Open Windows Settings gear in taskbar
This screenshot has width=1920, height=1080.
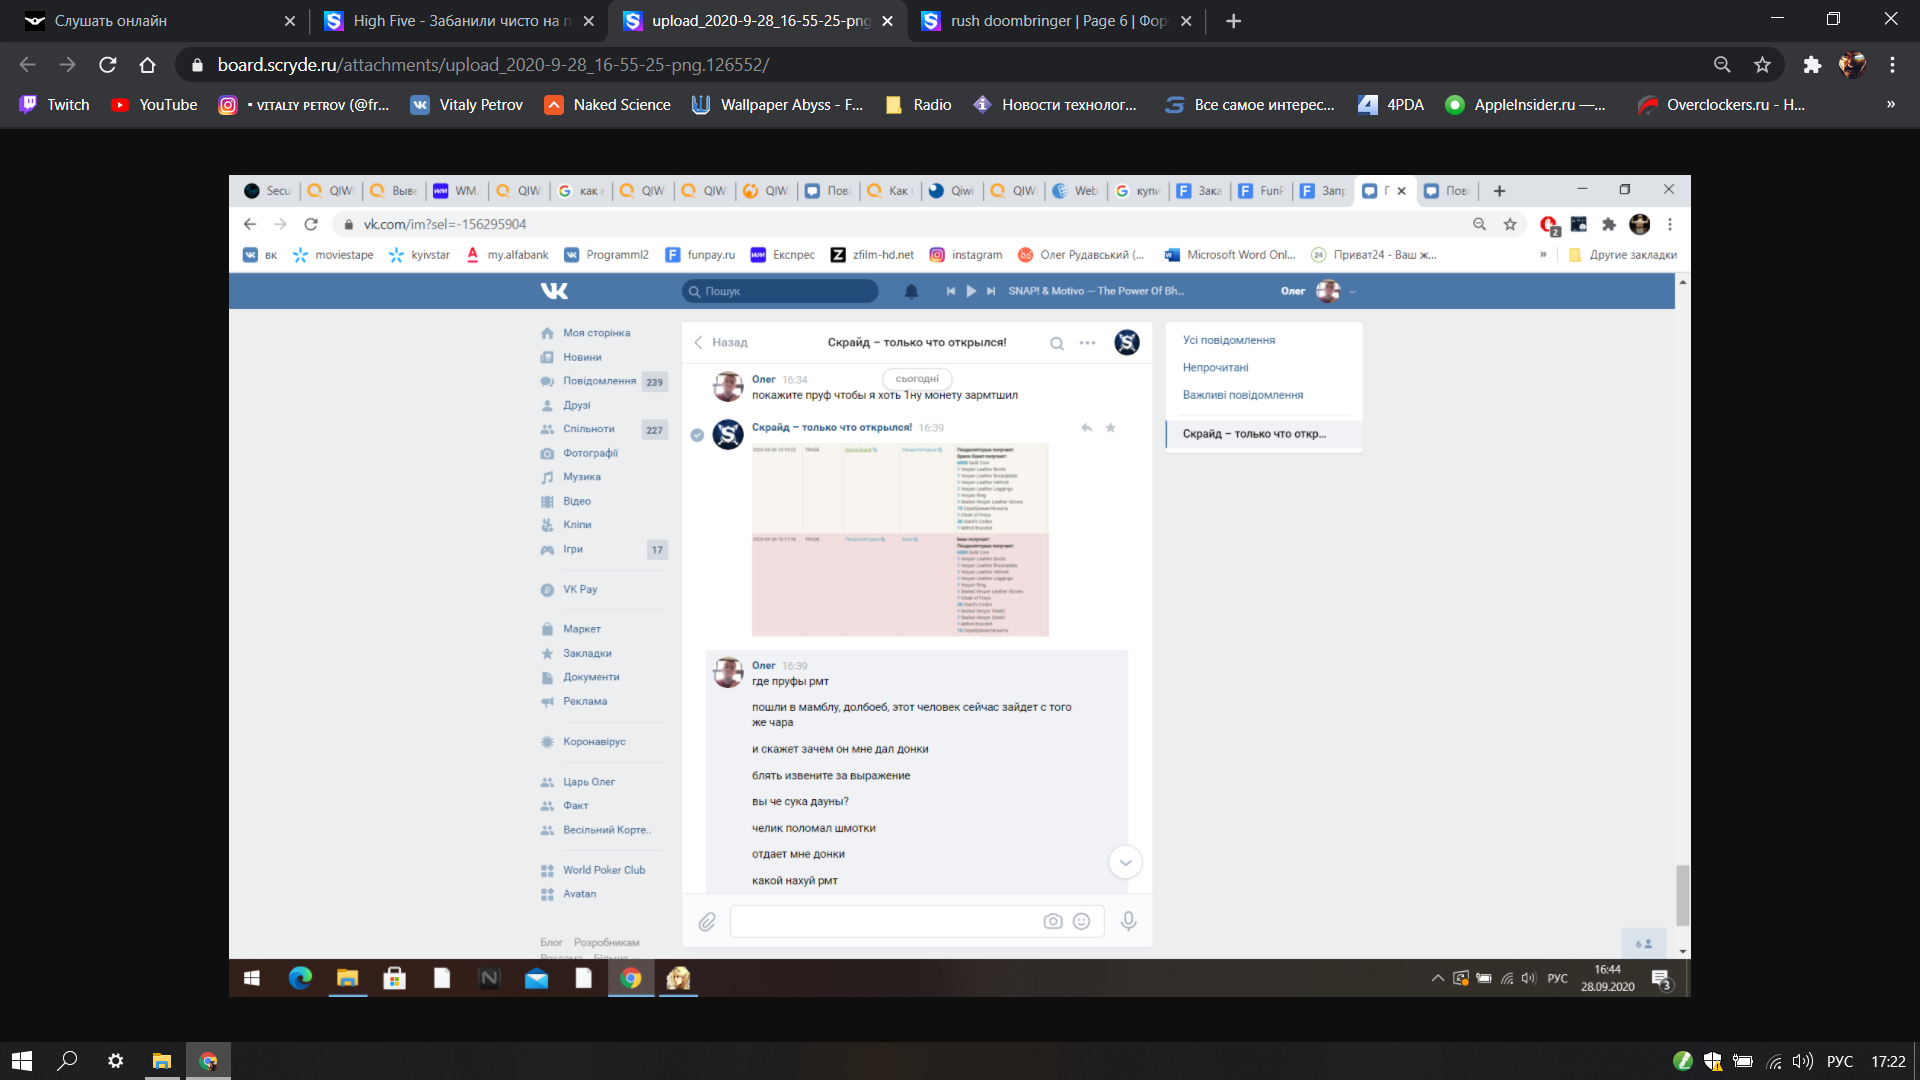click(116, 1061)
